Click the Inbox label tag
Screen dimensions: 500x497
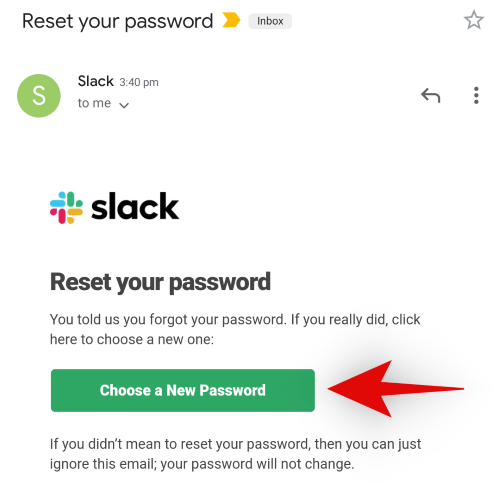[270, 21]
